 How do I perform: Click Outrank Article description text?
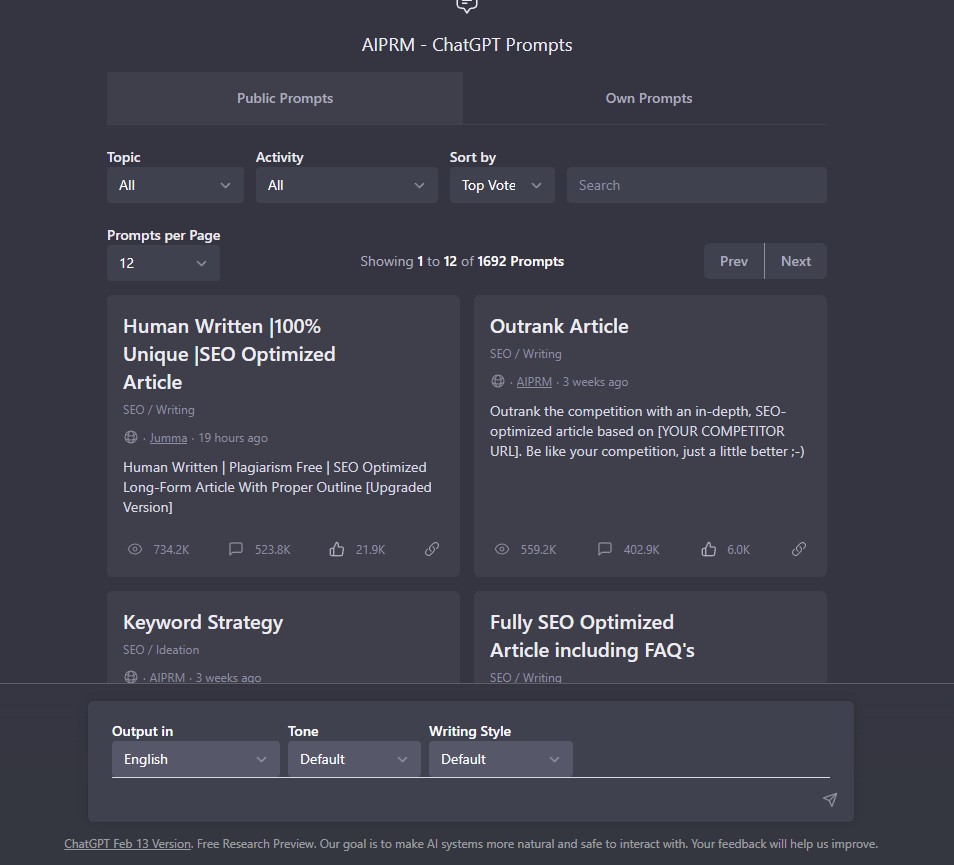(647, 431)
